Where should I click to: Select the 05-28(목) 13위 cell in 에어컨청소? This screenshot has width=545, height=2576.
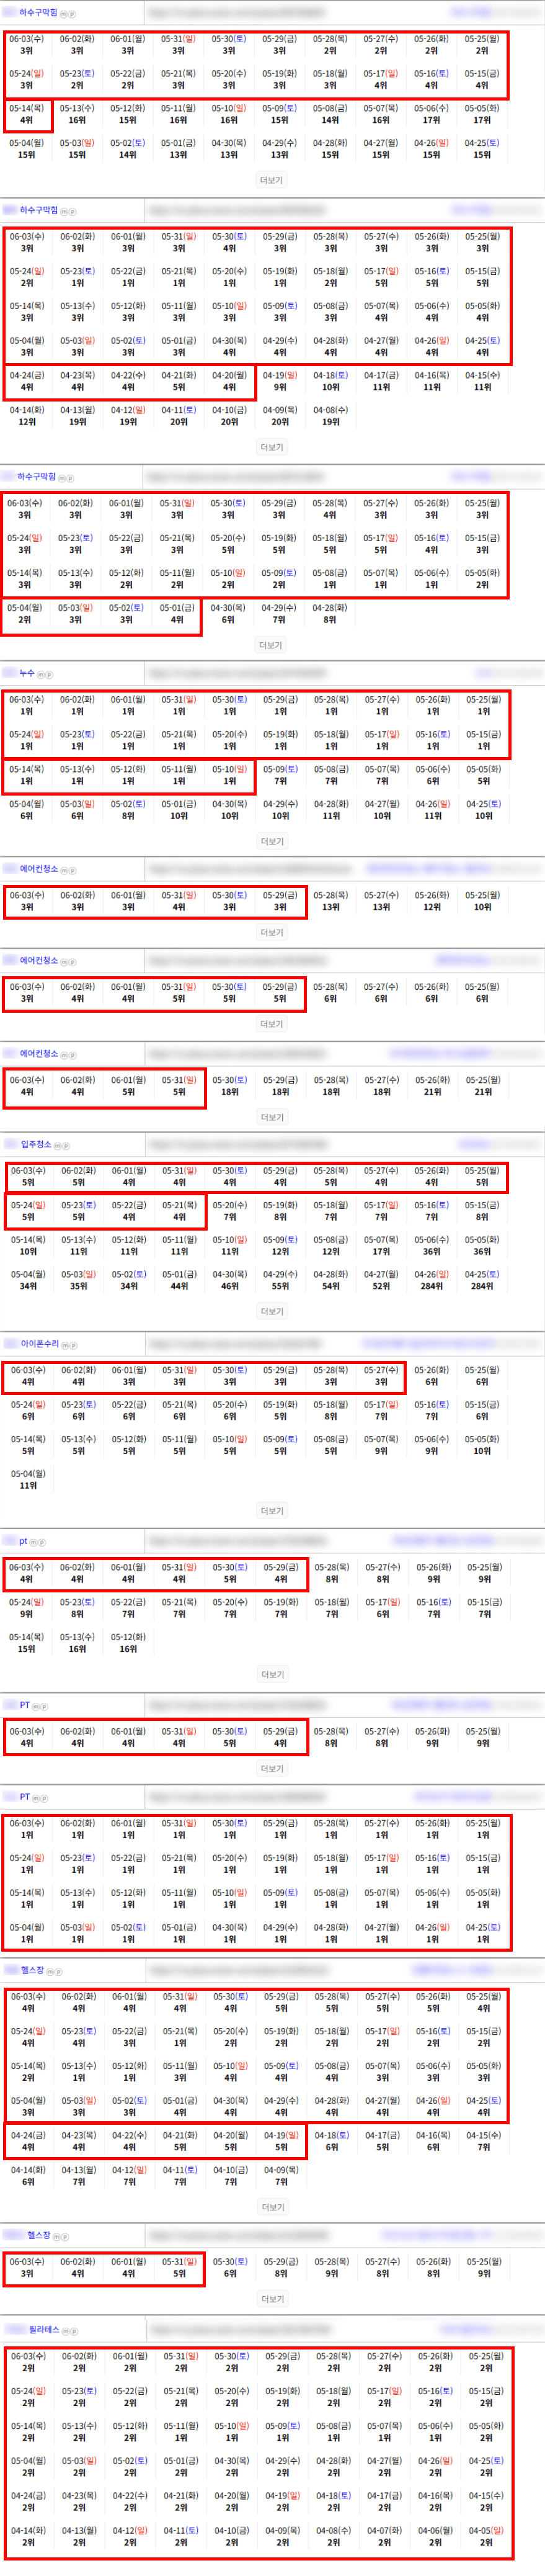331,901
